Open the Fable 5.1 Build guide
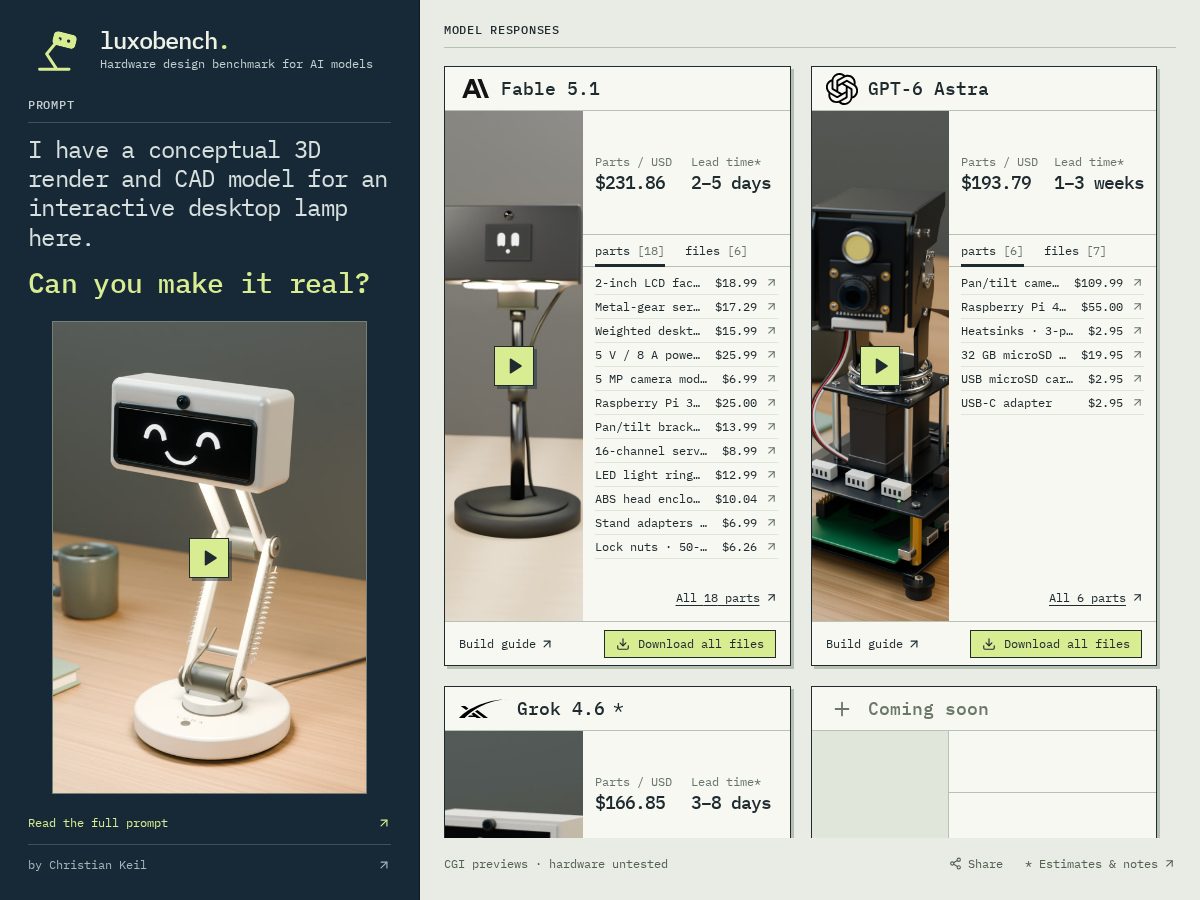The width and height of the screenshot is (1200, 900). [x=505, y=644]
